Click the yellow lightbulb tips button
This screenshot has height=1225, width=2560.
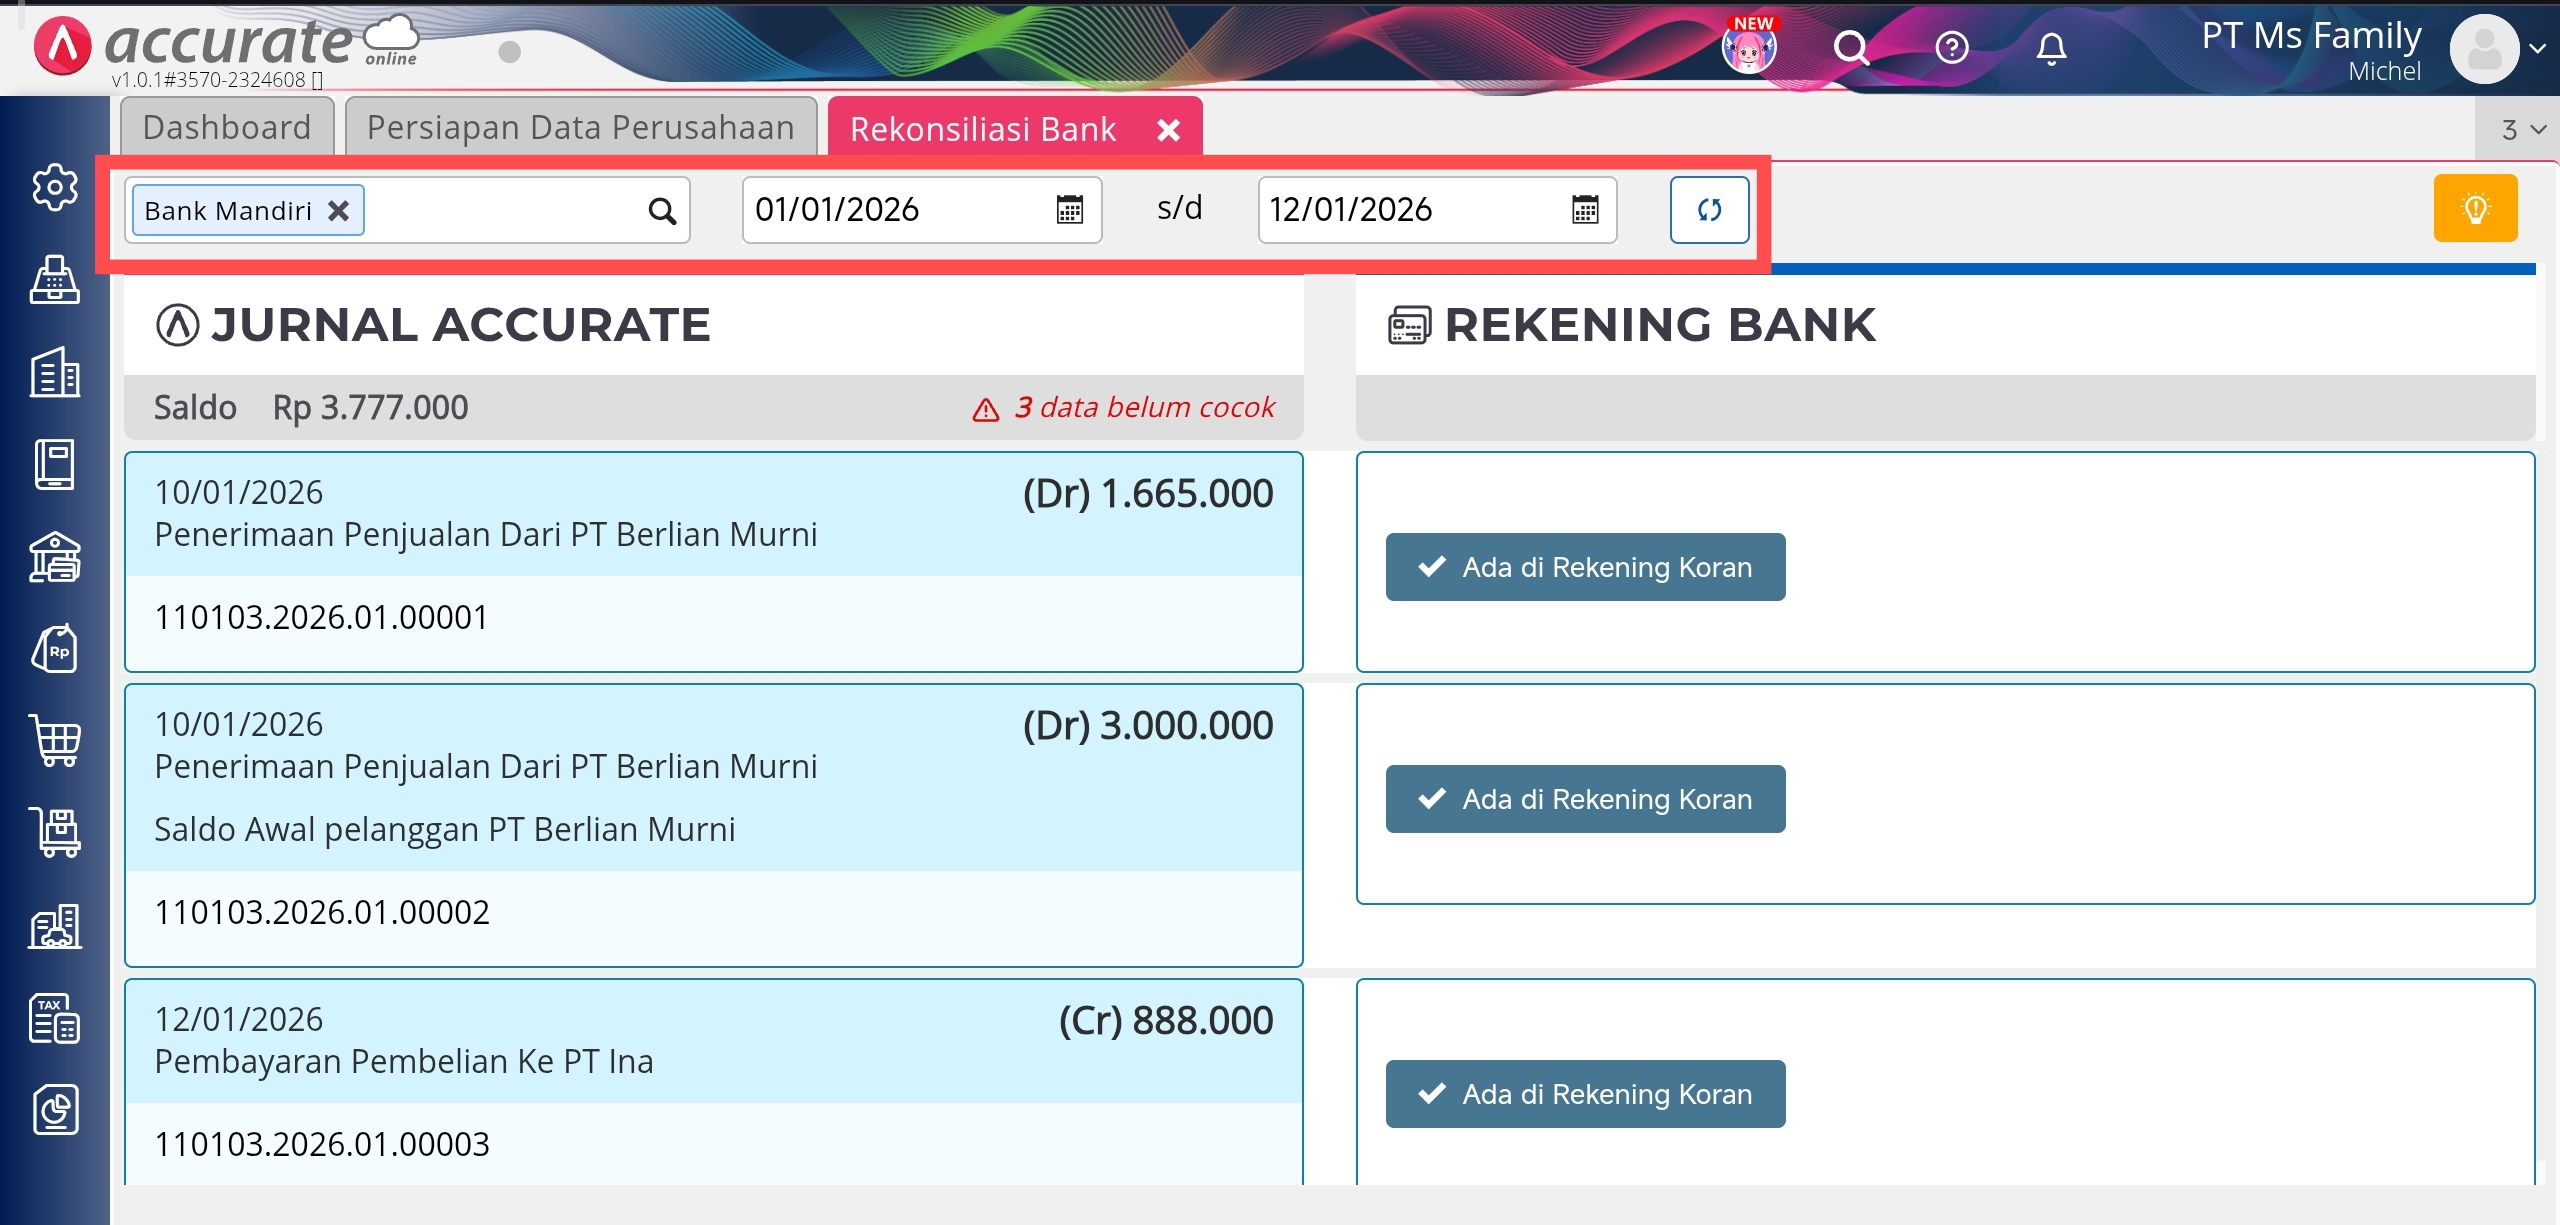click(2475, 209)
